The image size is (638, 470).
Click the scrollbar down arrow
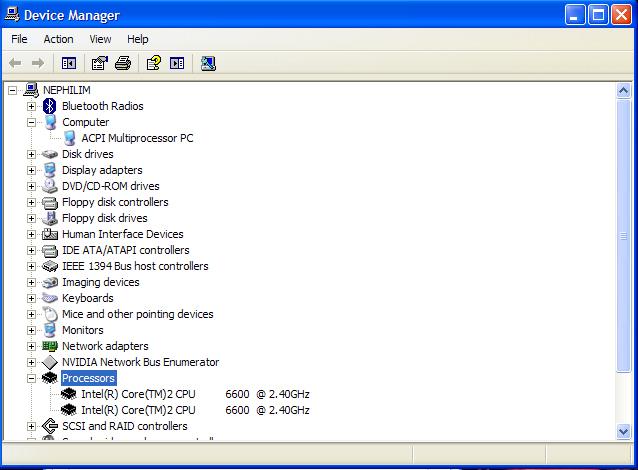623,431
